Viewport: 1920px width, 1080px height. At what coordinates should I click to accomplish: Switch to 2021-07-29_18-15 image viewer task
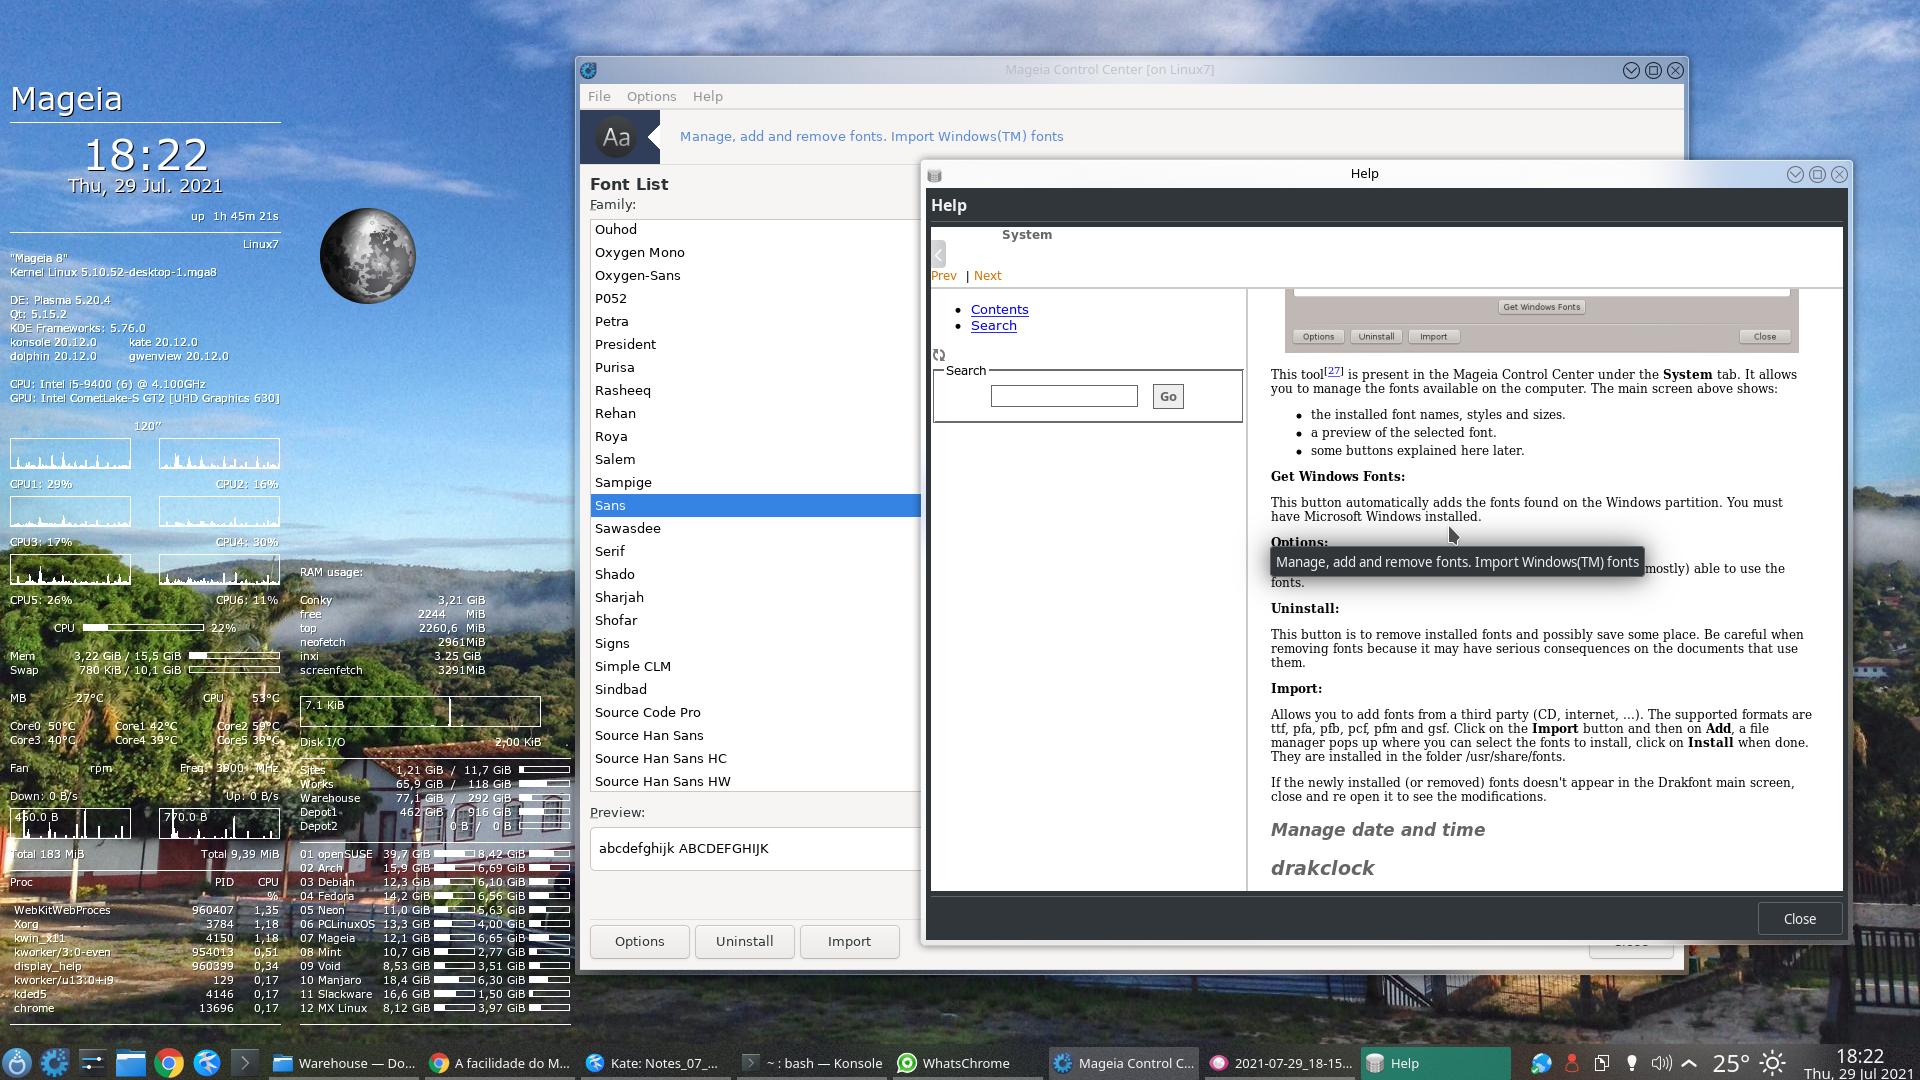[1281, 1063]
